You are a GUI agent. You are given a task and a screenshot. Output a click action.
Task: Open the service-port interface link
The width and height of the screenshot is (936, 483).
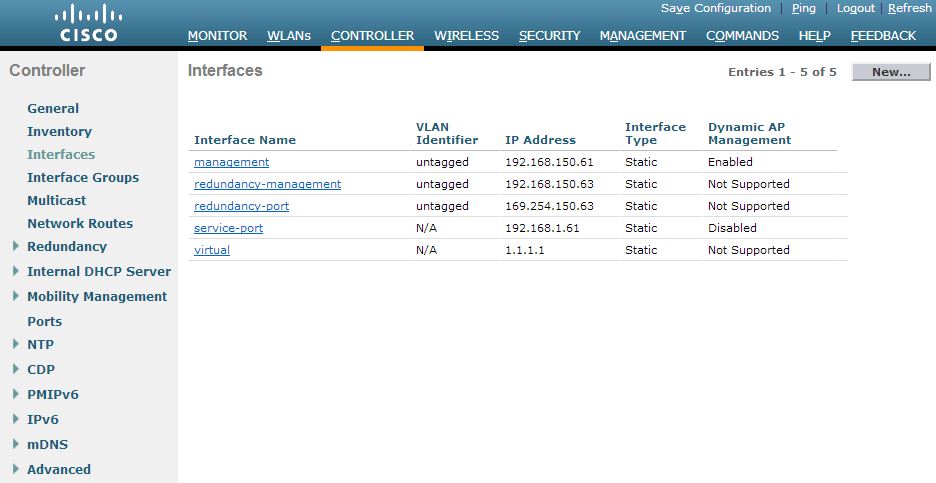229,228
